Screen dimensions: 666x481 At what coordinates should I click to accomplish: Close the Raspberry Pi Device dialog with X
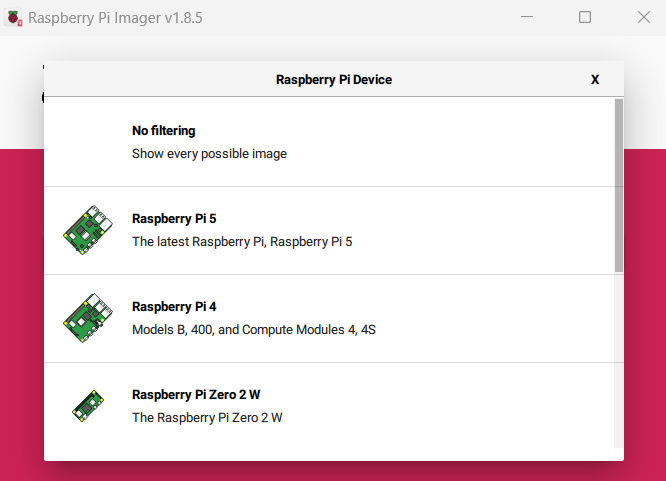[x=595, y=79]
